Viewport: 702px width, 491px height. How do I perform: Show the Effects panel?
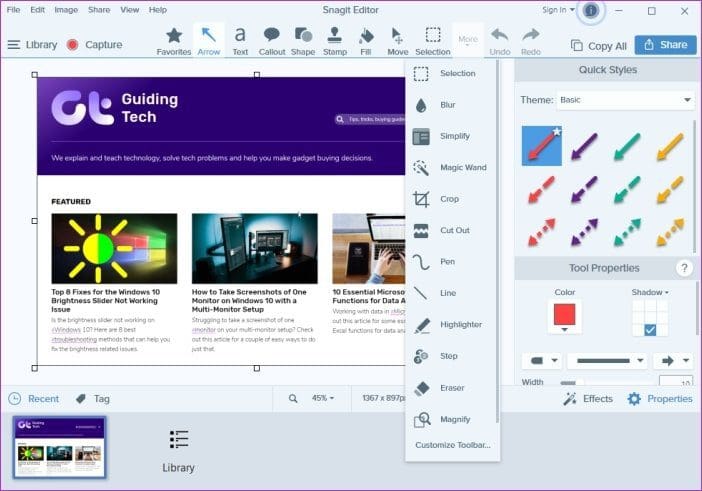pyautogui.click(x=588, y=399)
